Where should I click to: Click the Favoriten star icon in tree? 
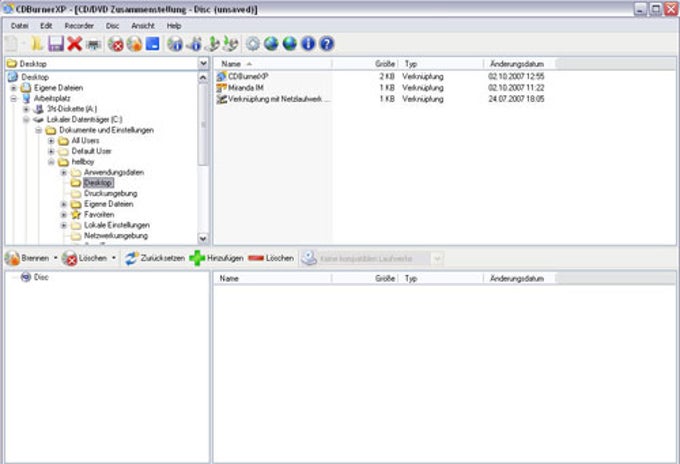pyautogui.click(x=76, y=215)
